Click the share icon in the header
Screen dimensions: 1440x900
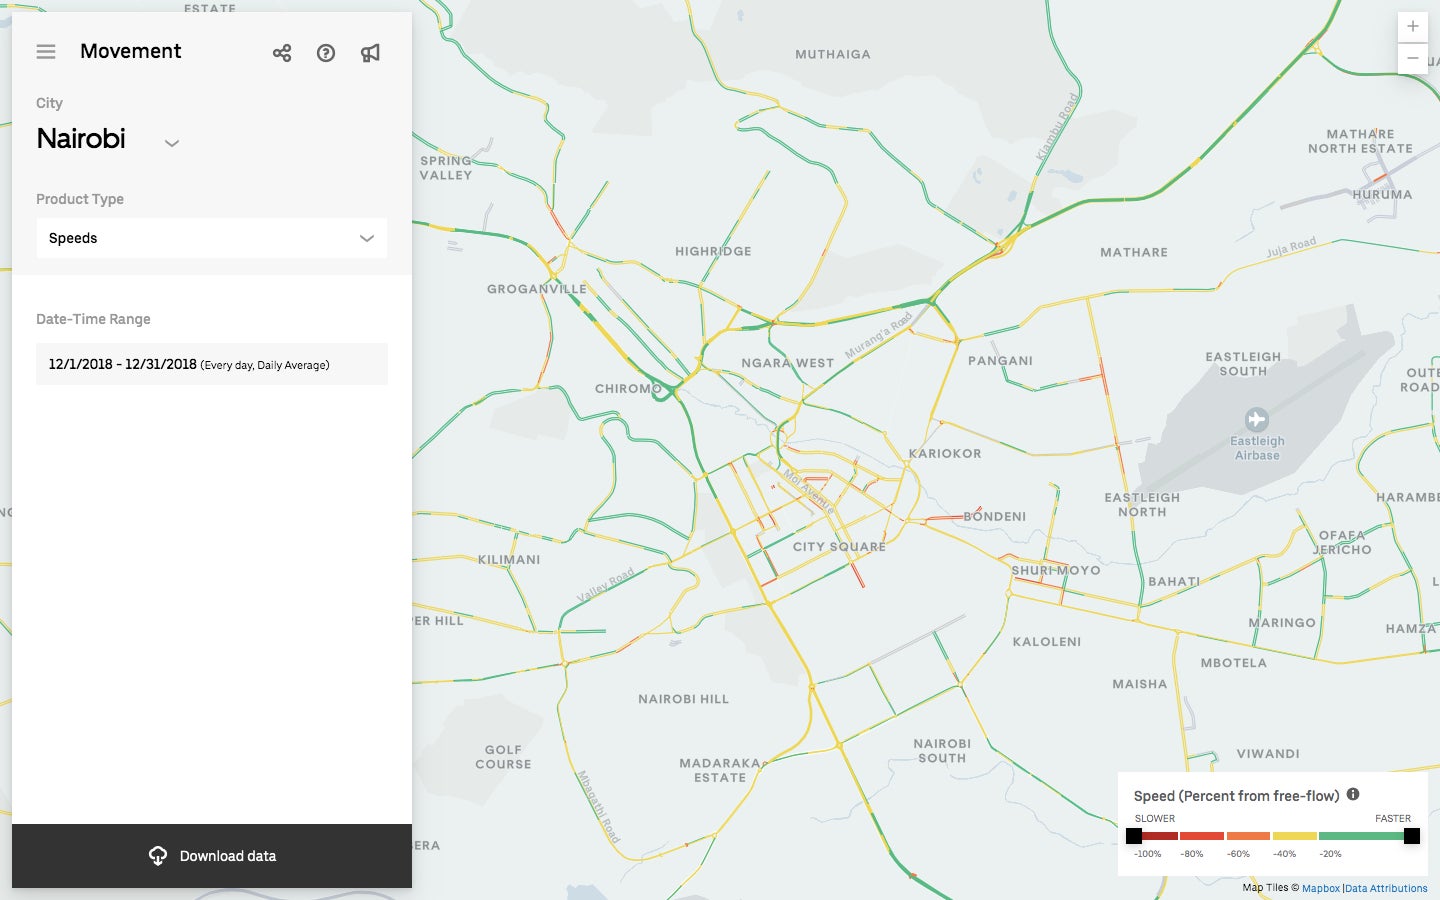click(x=282, y=53)
